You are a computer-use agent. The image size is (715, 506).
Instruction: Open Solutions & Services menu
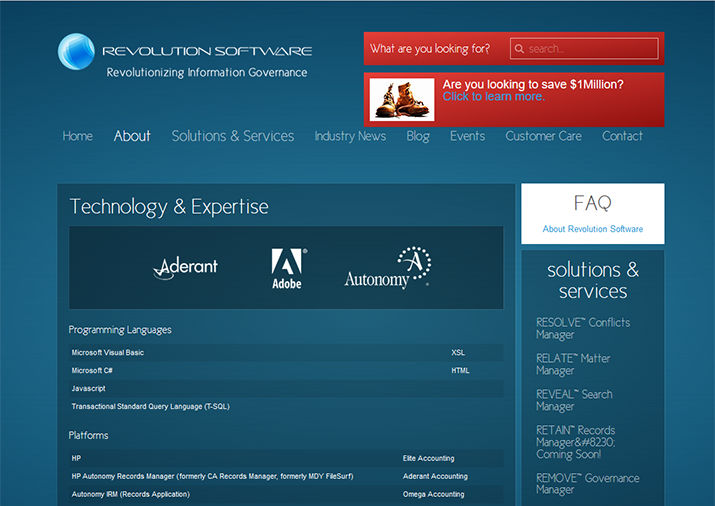click(233, 136)
